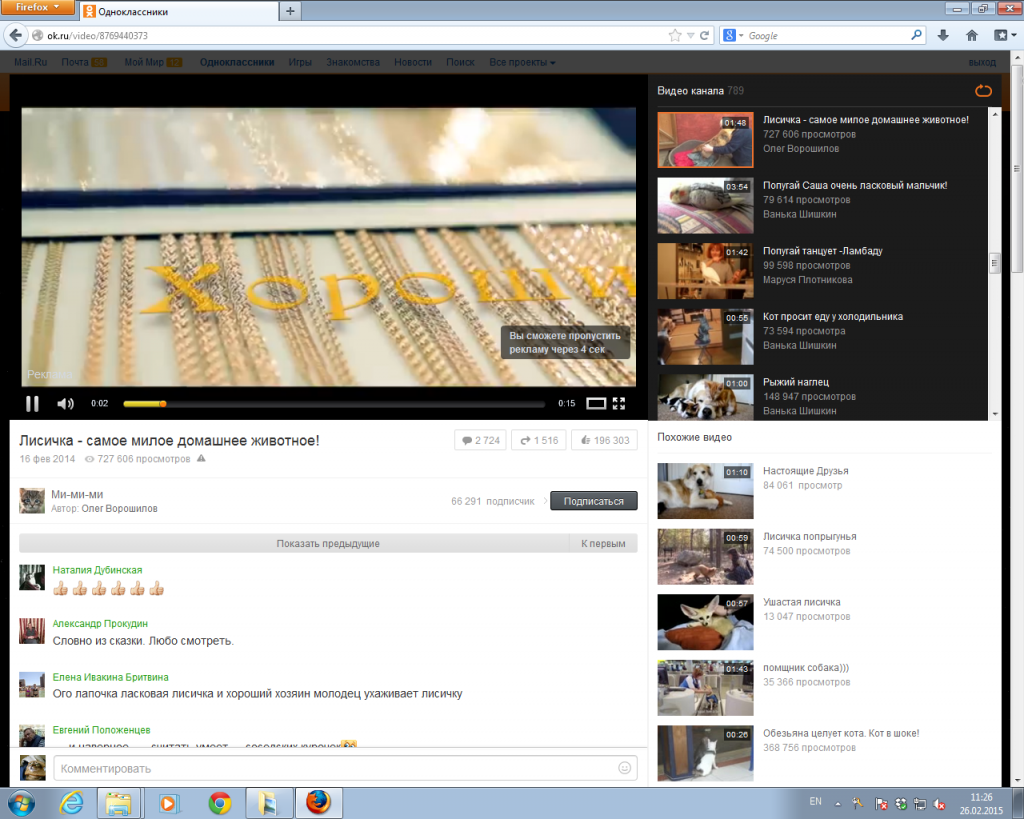Open Знакомства in top navigation
Screen dimensions: 1024x819
pos(353,62)
